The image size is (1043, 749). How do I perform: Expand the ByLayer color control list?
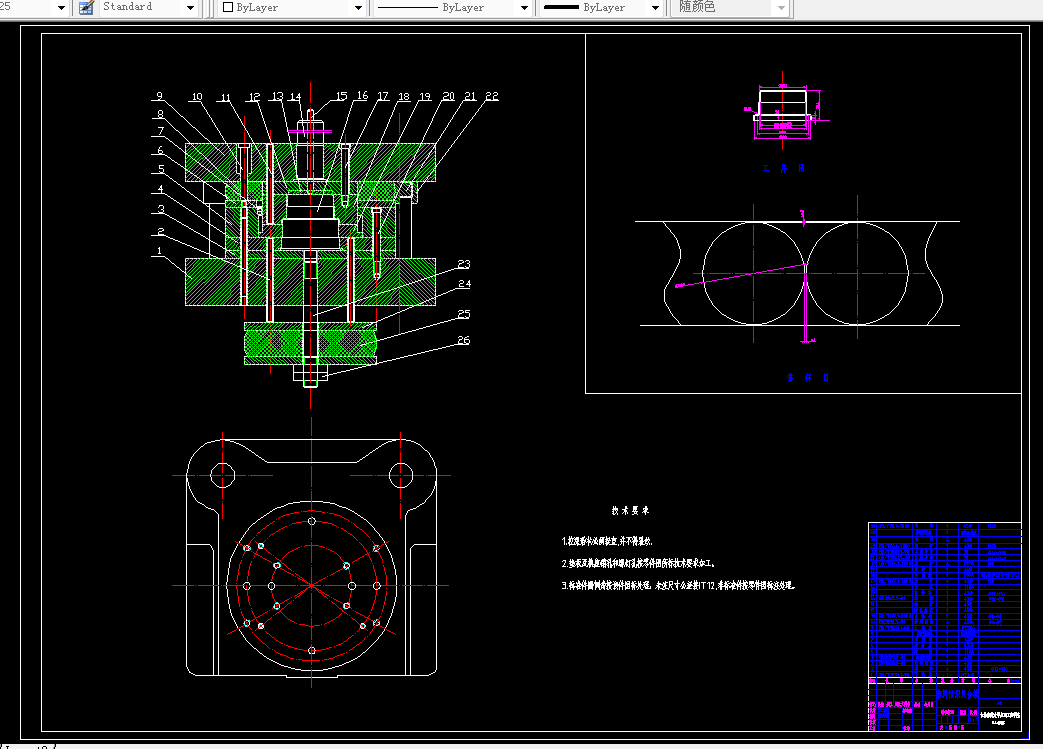pyautogui.click(x=358, y=8)
